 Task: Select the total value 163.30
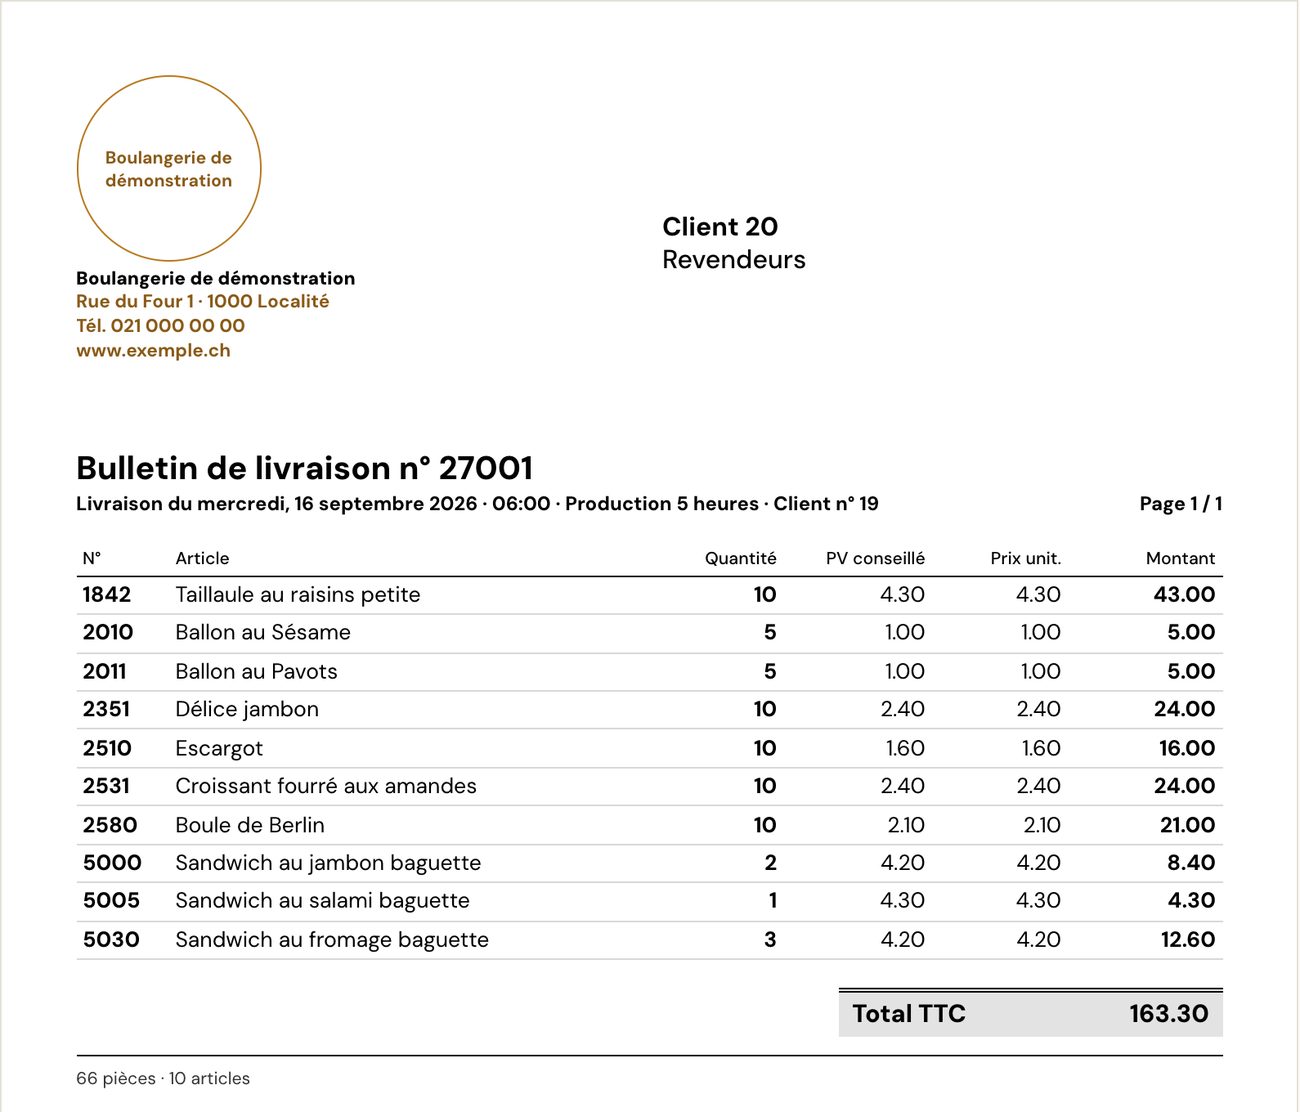1169,1014
